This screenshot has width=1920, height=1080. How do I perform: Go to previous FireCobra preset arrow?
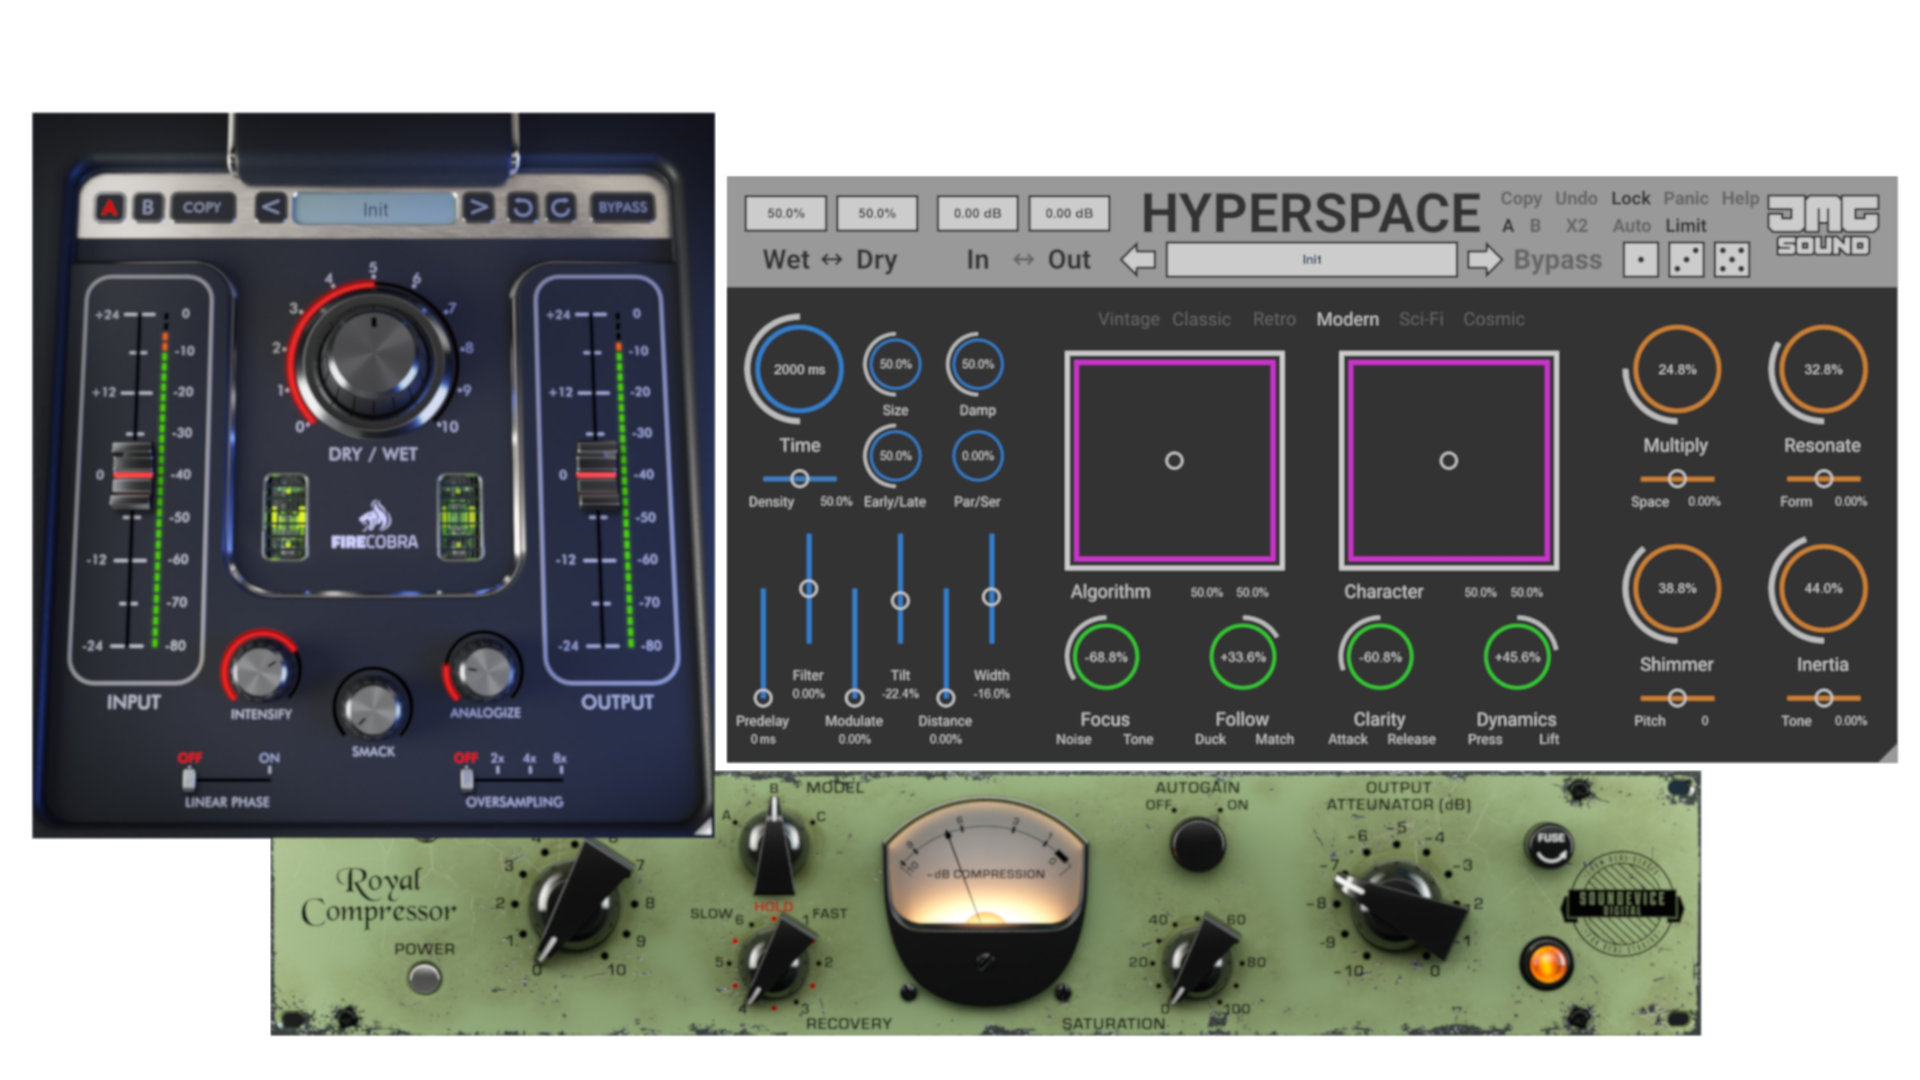(x=270, y=208)
